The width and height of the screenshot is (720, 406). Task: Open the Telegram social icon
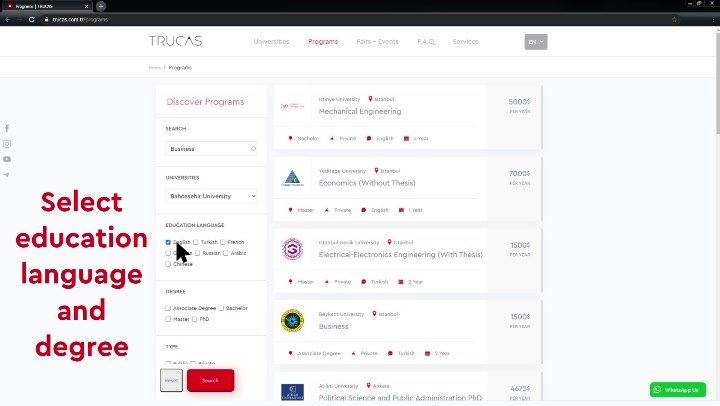pos(7,175)
